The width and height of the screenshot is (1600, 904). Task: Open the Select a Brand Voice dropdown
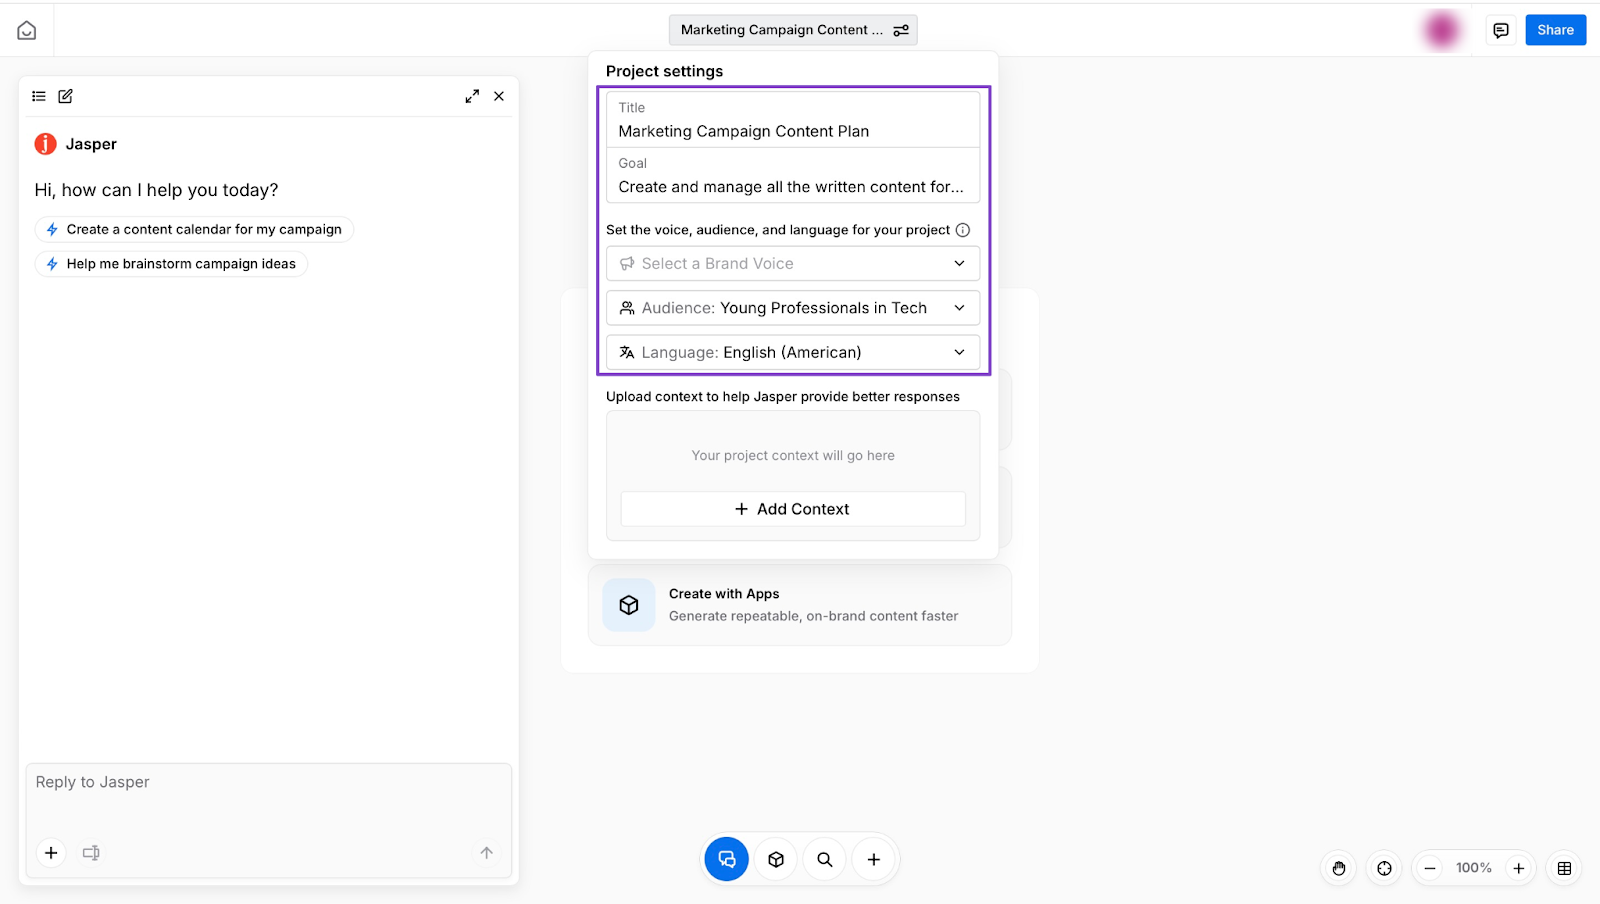pyautogui.click(x=793, y=263)
